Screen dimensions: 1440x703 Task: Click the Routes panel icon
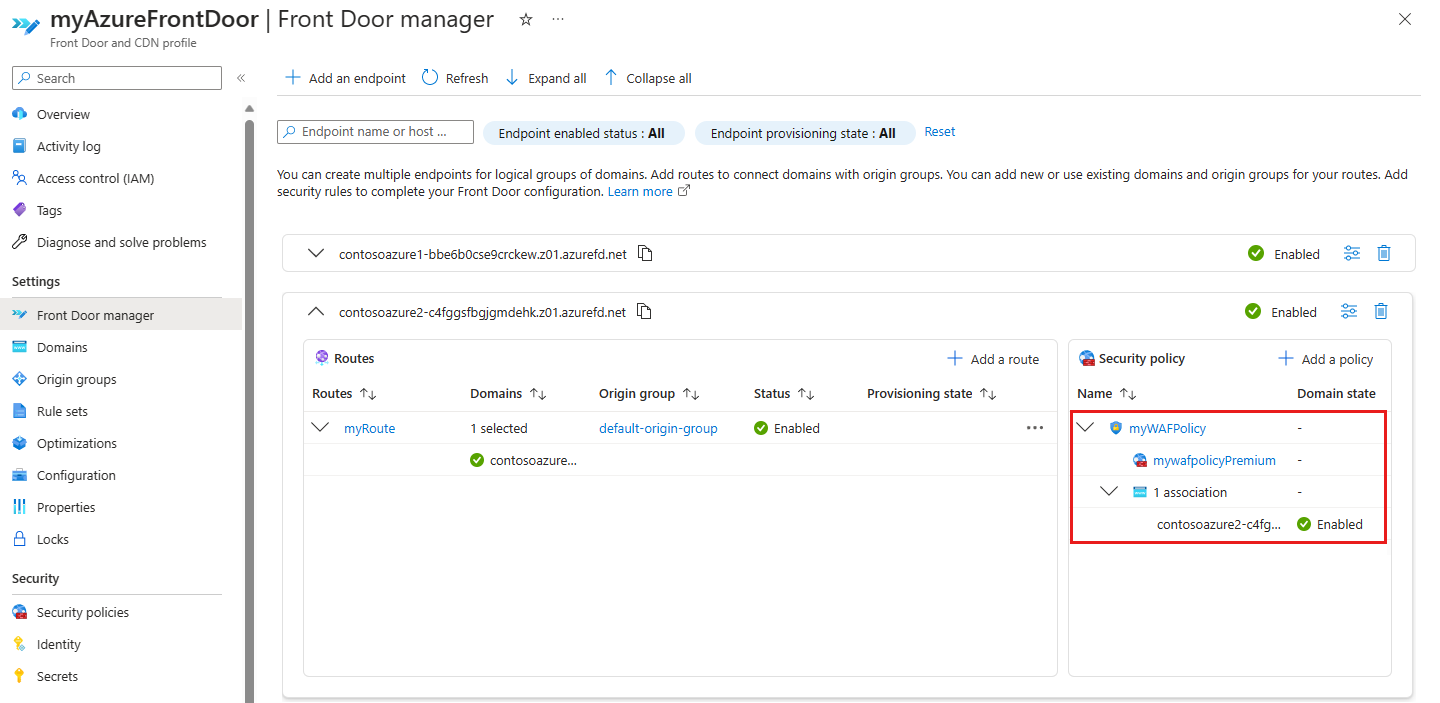coord(322,358)
